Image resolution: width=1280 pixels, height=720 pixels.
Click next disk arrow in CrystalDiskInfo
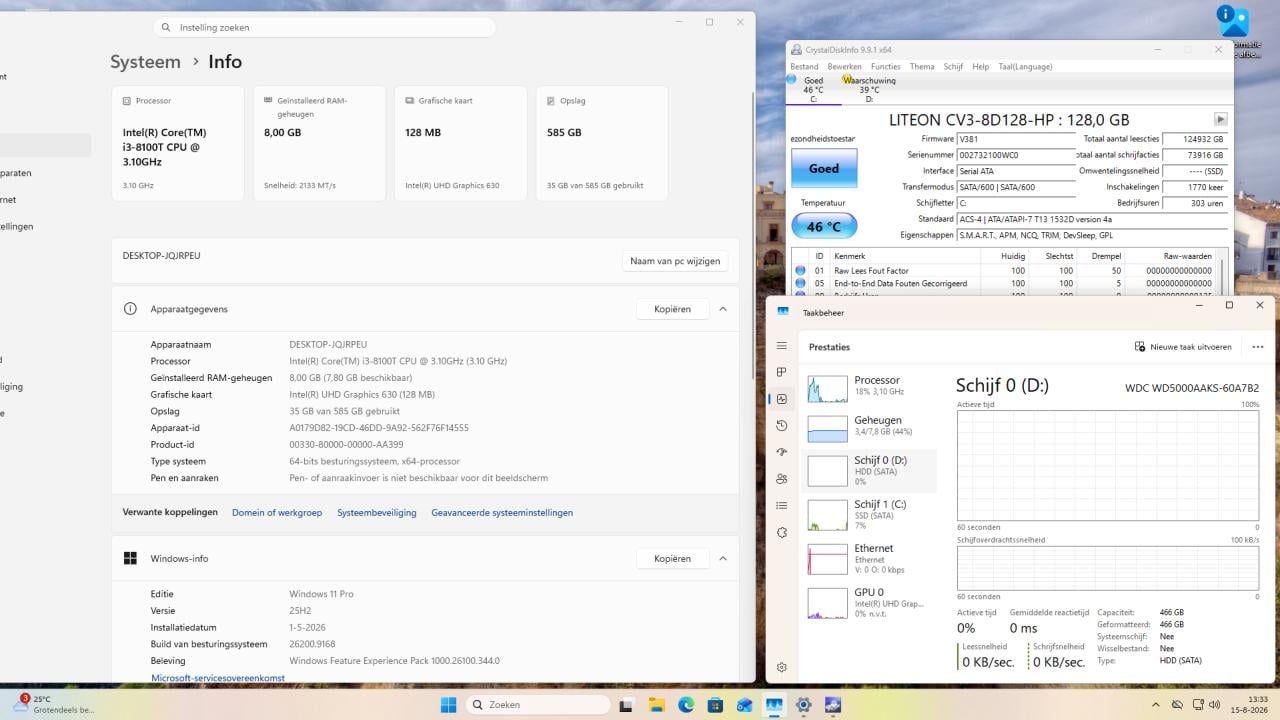(x=1220, y=119)
